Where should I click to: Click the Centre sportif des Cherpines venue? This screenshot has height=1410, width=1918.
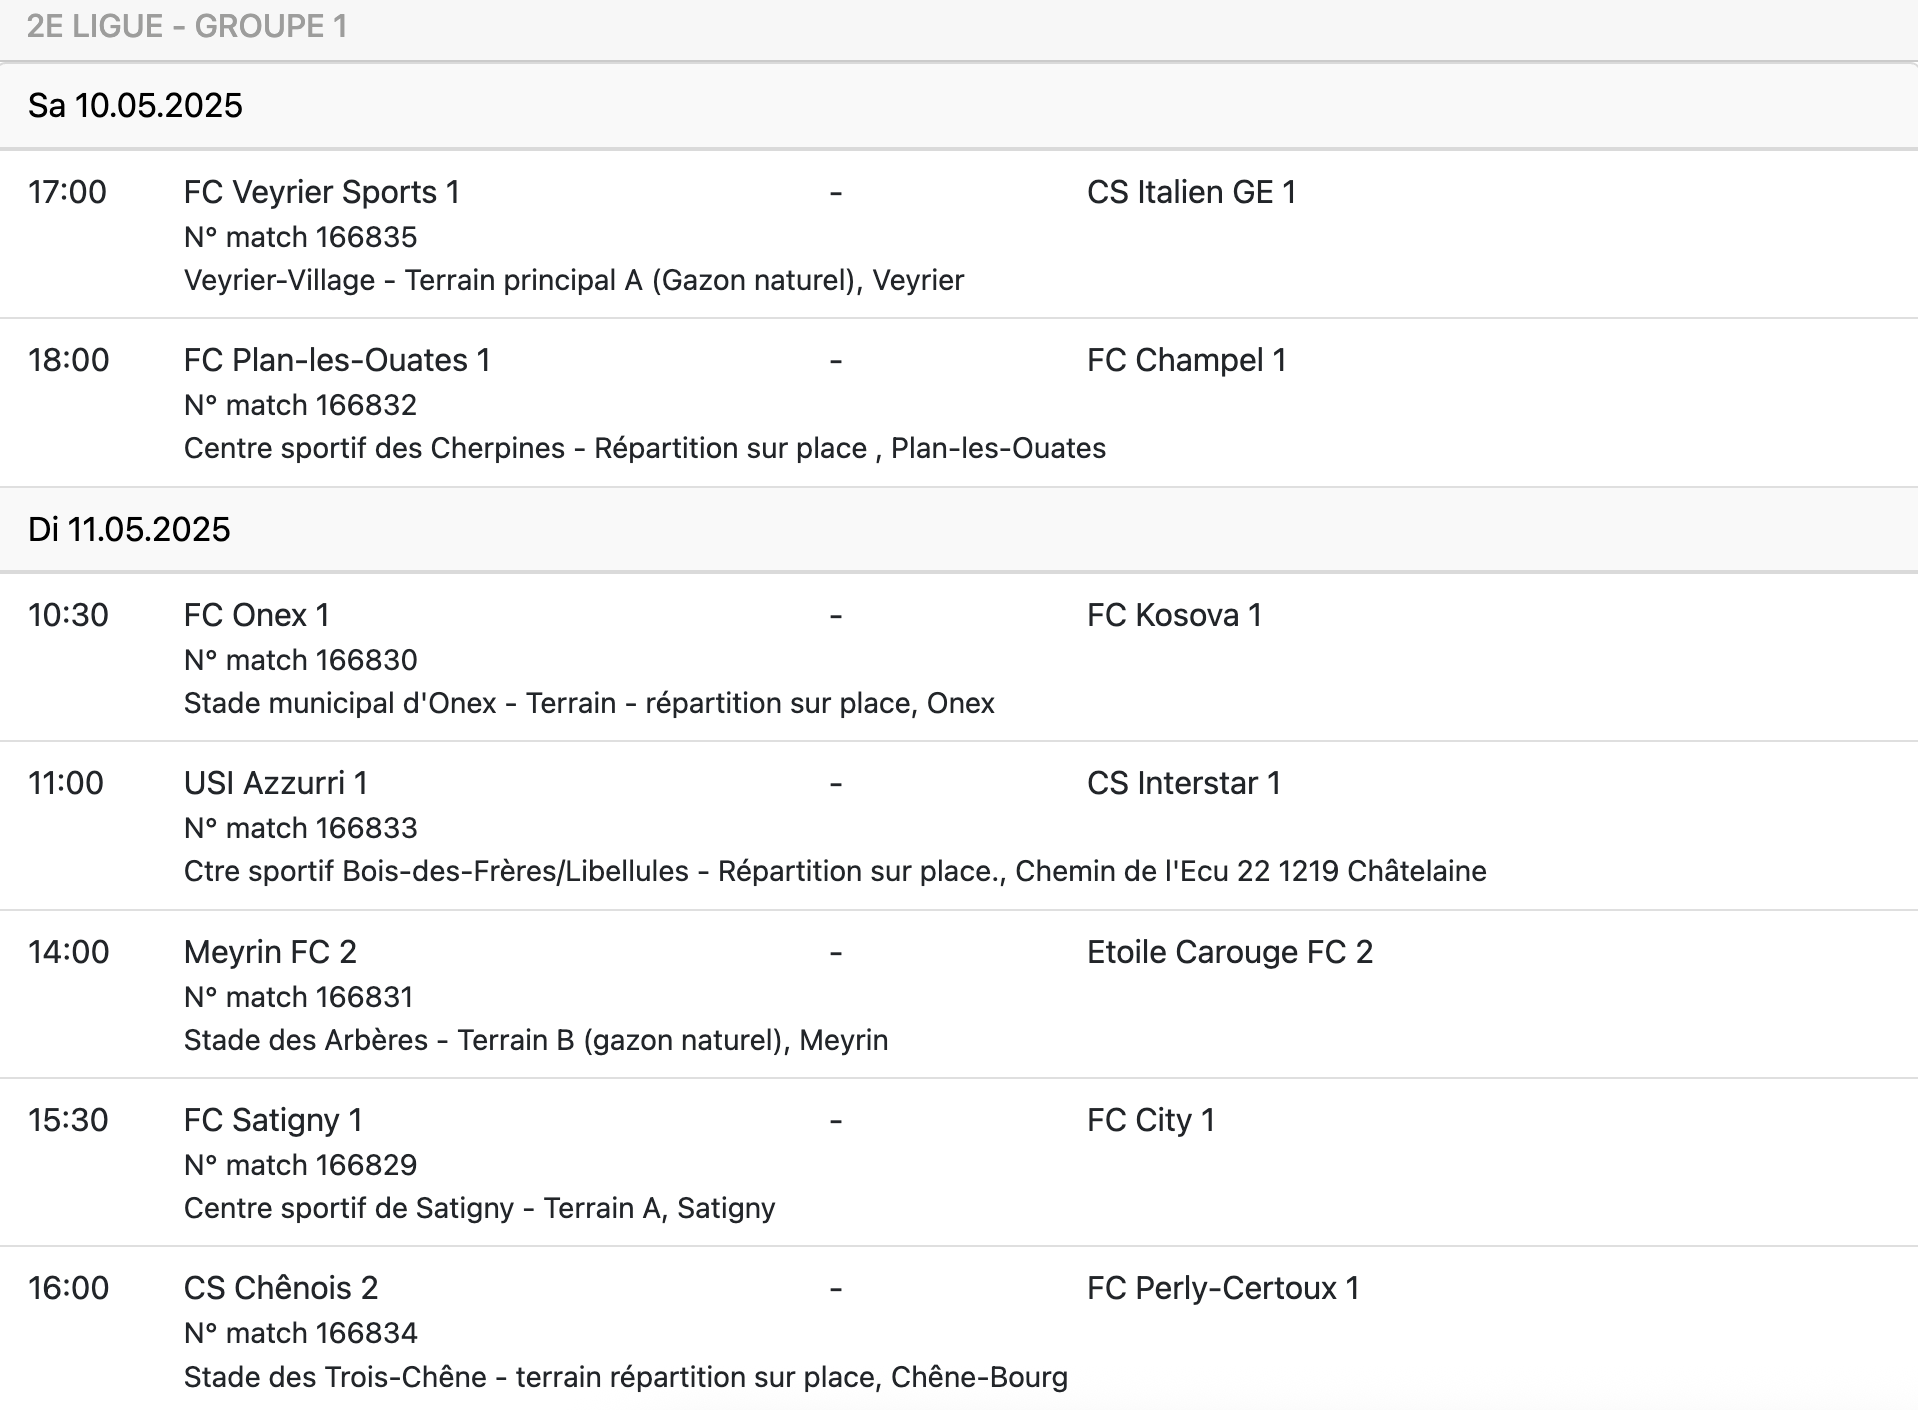644,448
